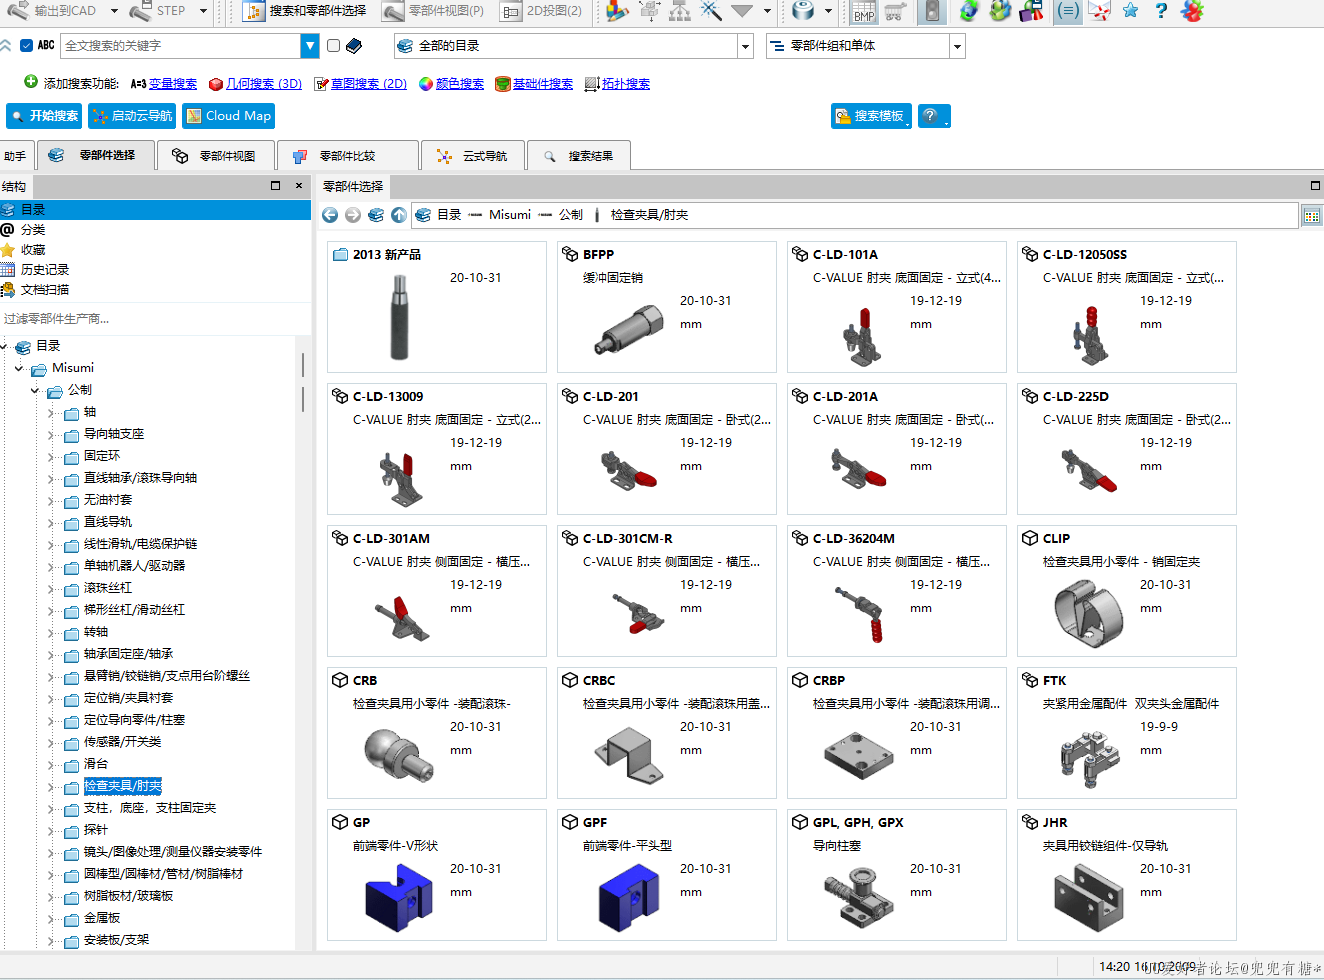Select the 检查夹具/肘夹 tree item
1324x980 pixels.
point(122,786)
